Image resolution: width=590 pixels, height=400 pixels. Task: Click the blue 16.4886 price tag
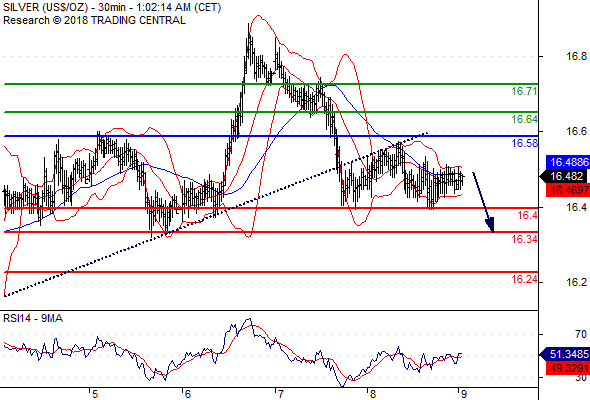click(x=568, y=162)
